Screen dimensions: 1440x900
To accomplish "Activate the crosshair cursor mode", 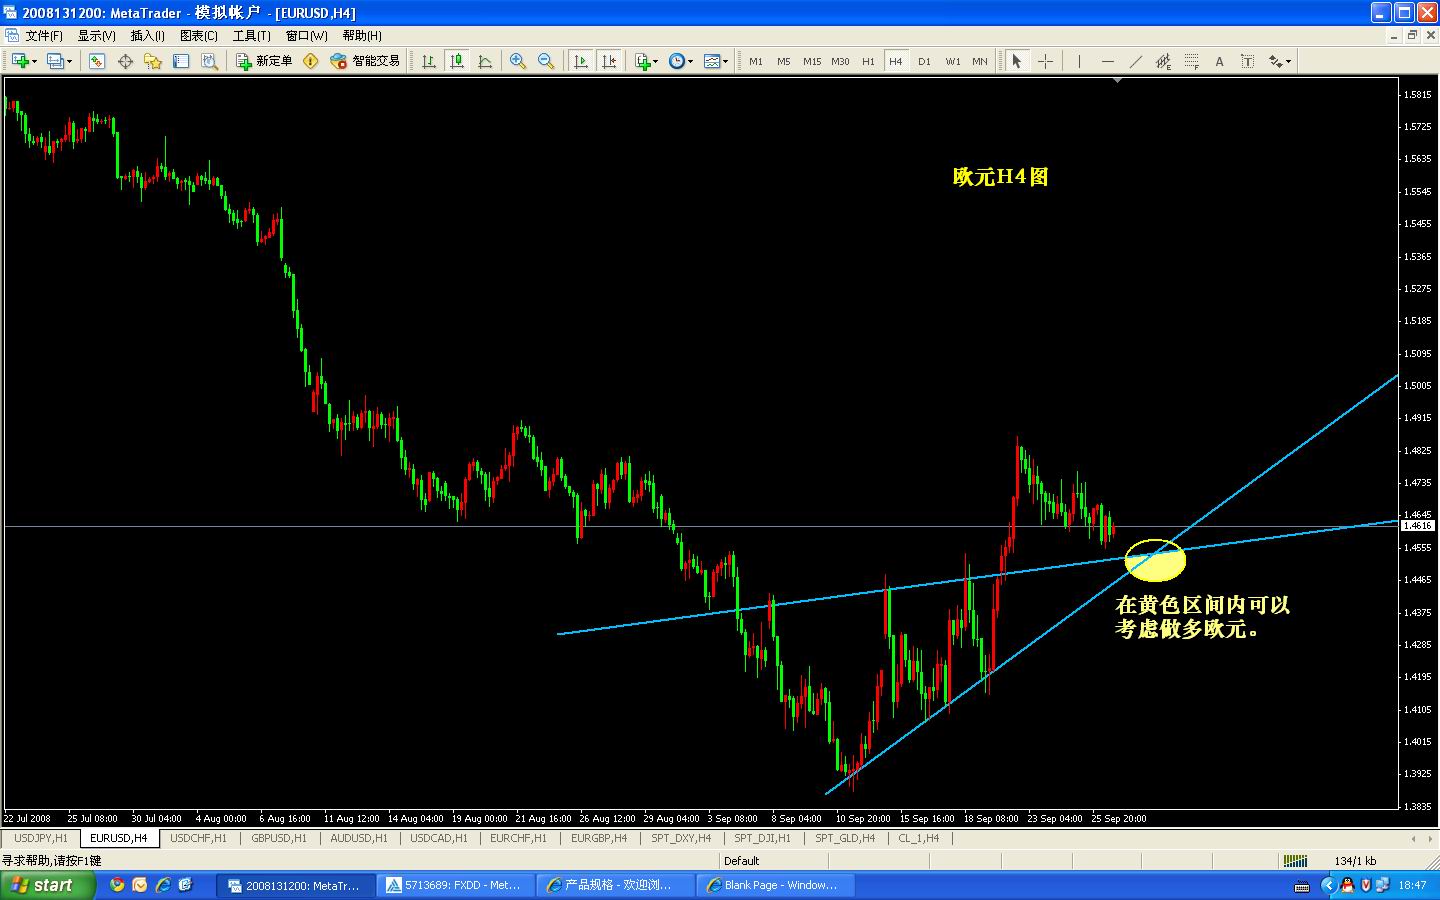I will 1045,61.
